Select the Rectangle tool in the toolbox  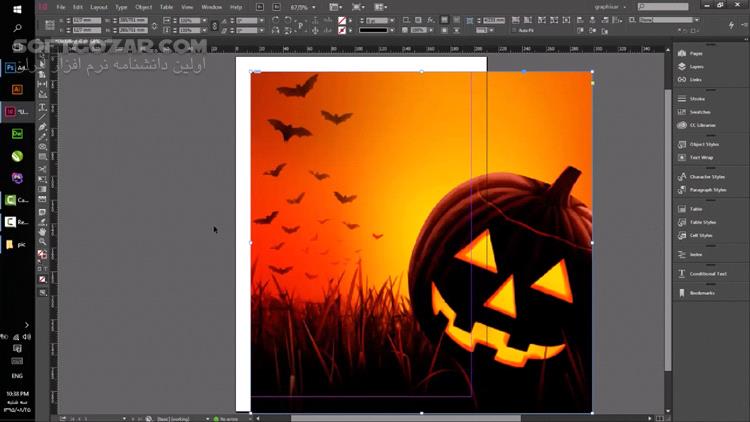click(x=43, y=157)
